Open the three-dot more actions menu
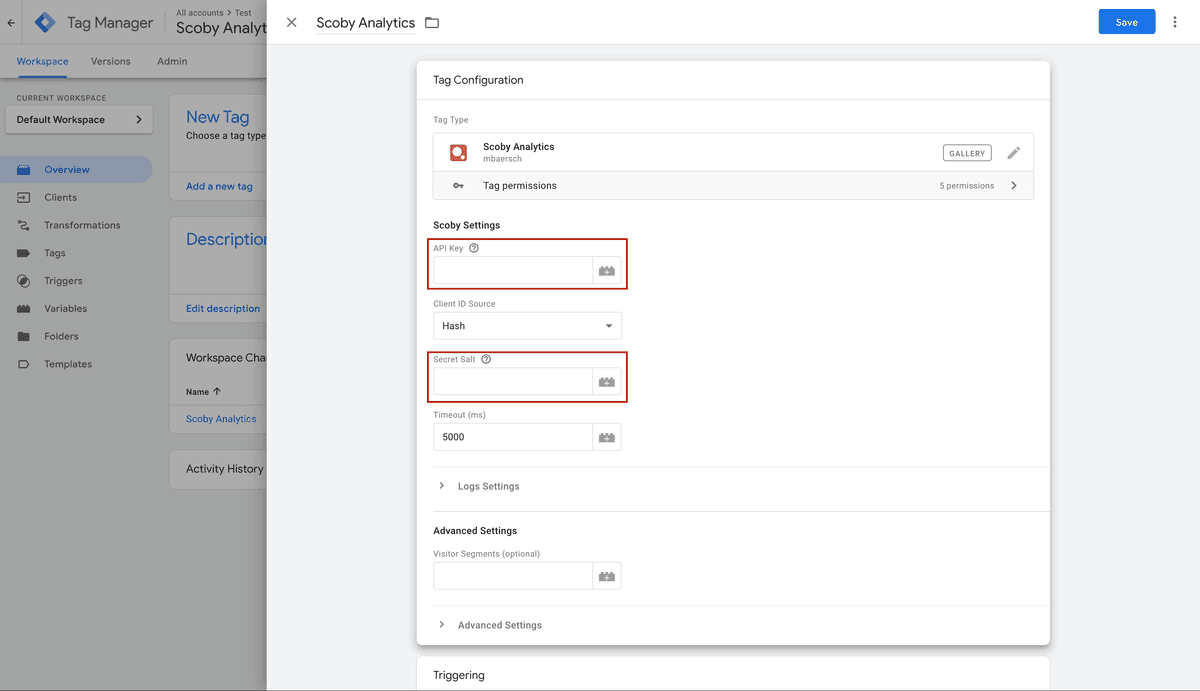 (x=1175, y=22)
